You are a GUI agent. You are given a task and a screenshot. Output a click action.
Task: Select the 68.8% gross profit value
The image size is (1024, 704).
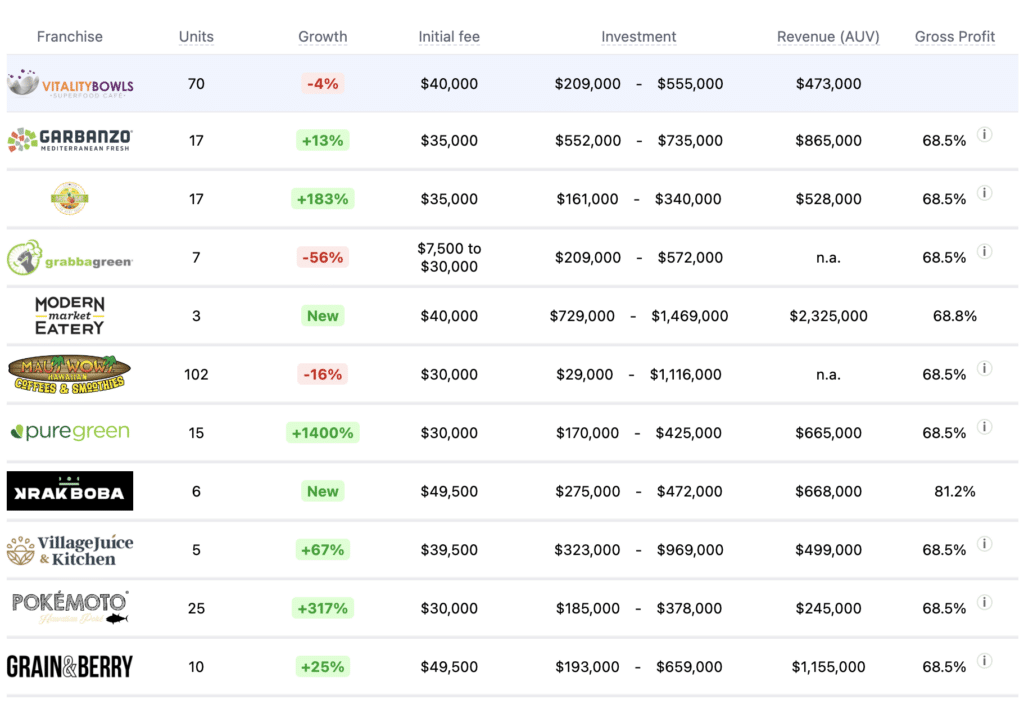click(x=955, y=316)
